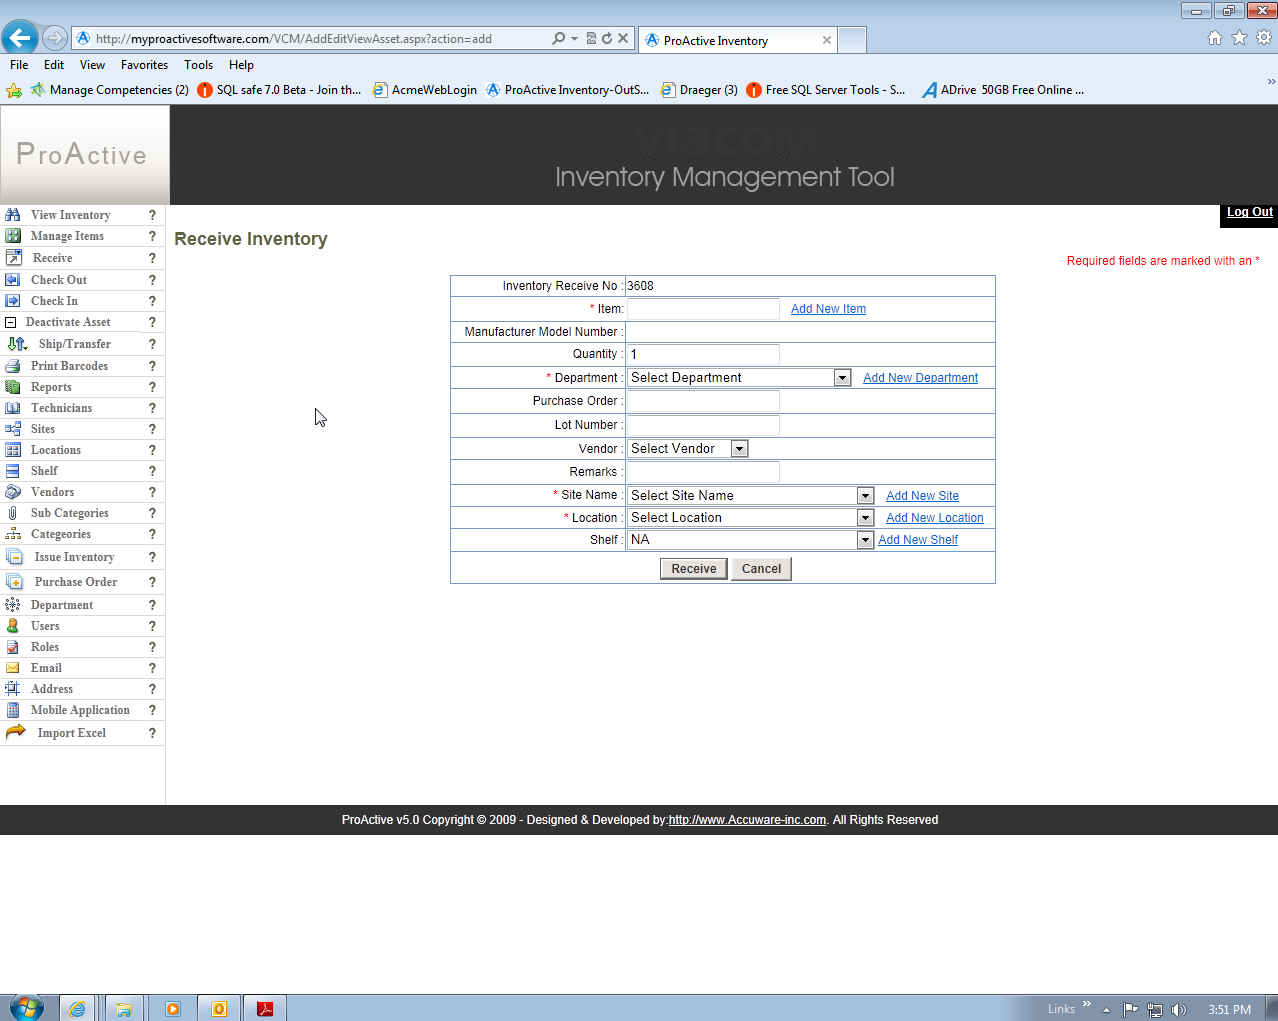Open Internet Explorer from the taskbar

coord(77,1008)
